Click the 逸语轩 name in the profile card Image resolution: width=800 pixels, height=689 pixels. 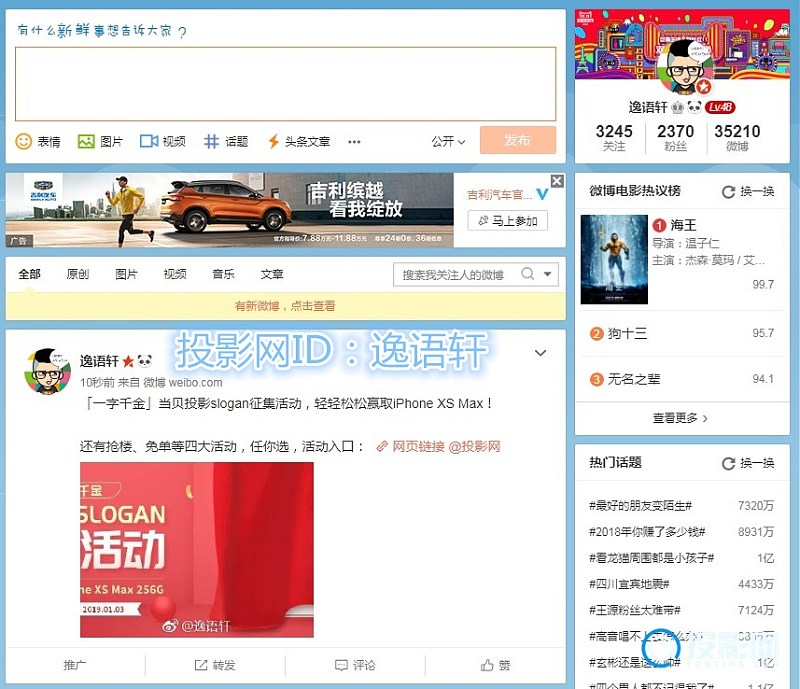point(648,107)
